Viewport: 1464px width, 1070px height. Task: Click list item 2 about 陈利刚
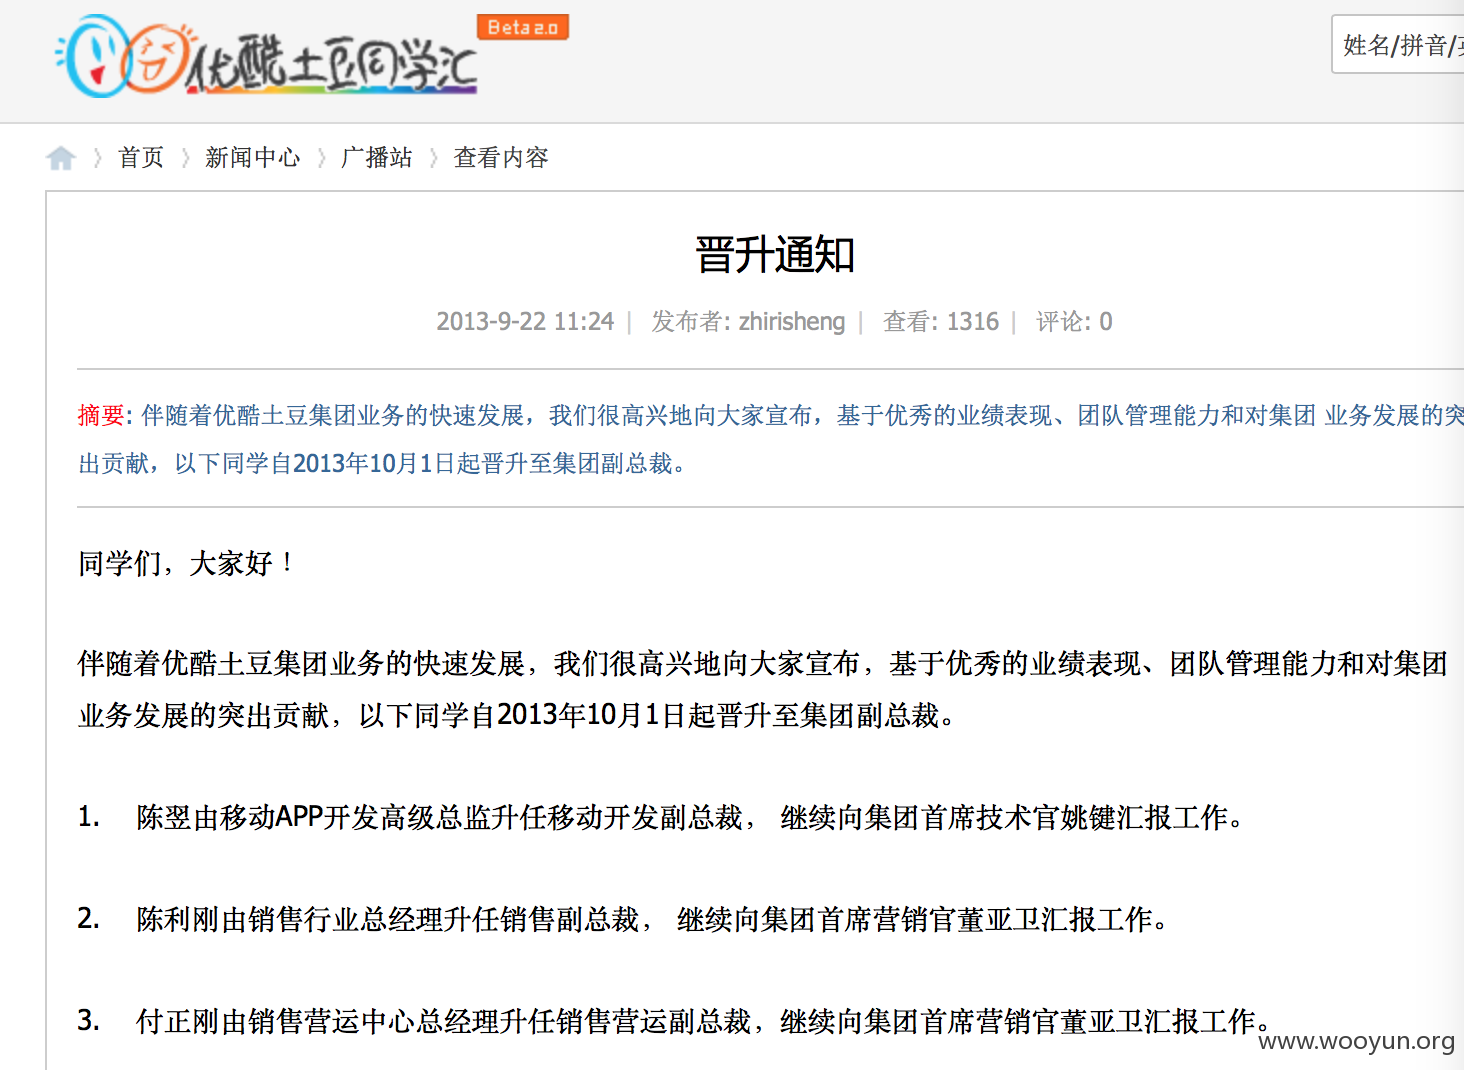[623, 920]
